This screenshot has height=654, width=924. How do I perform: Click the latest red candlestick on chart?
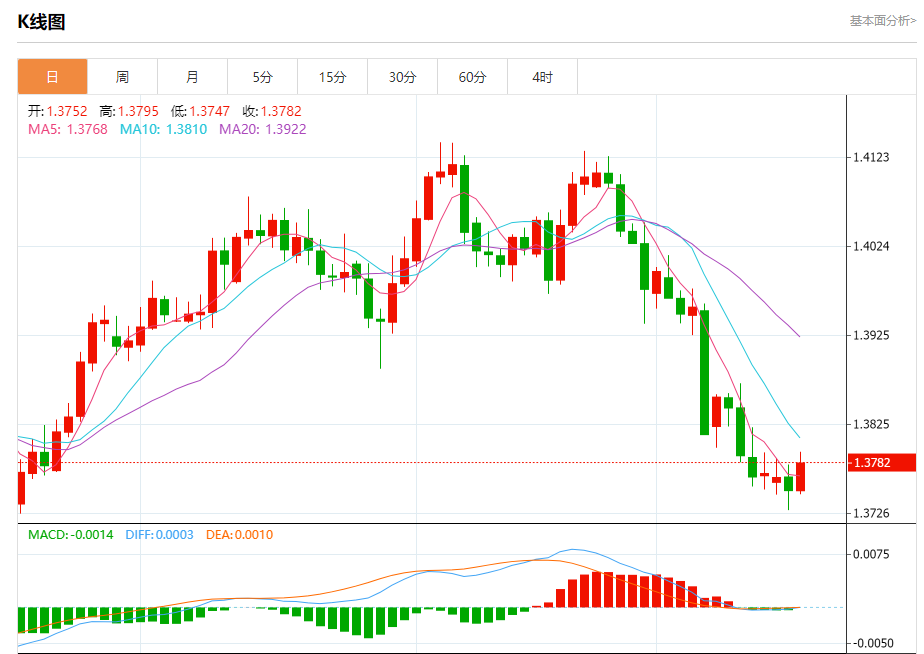pyautogui.click(x=801, y=476)
